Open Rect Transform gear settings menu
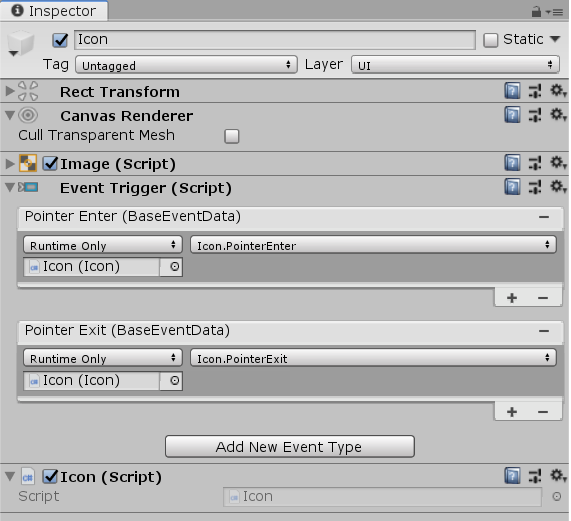Image resolution: width=571 pixels, height=521 pixels. click(558, 91)
